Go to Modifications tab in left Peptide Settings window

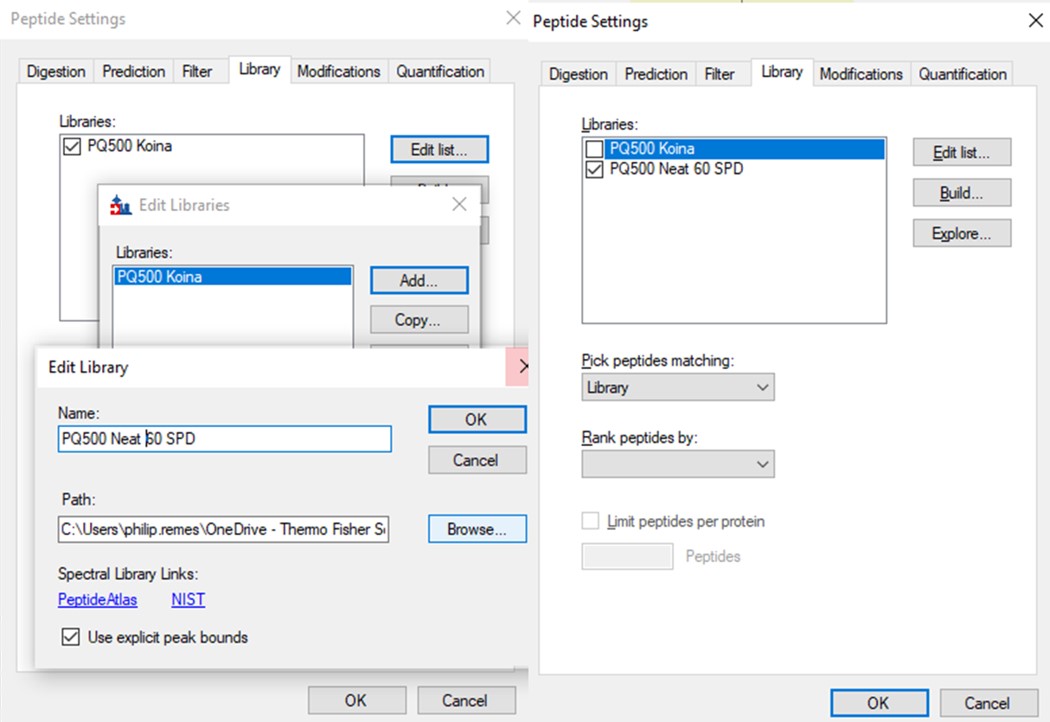tap(339, 72)
